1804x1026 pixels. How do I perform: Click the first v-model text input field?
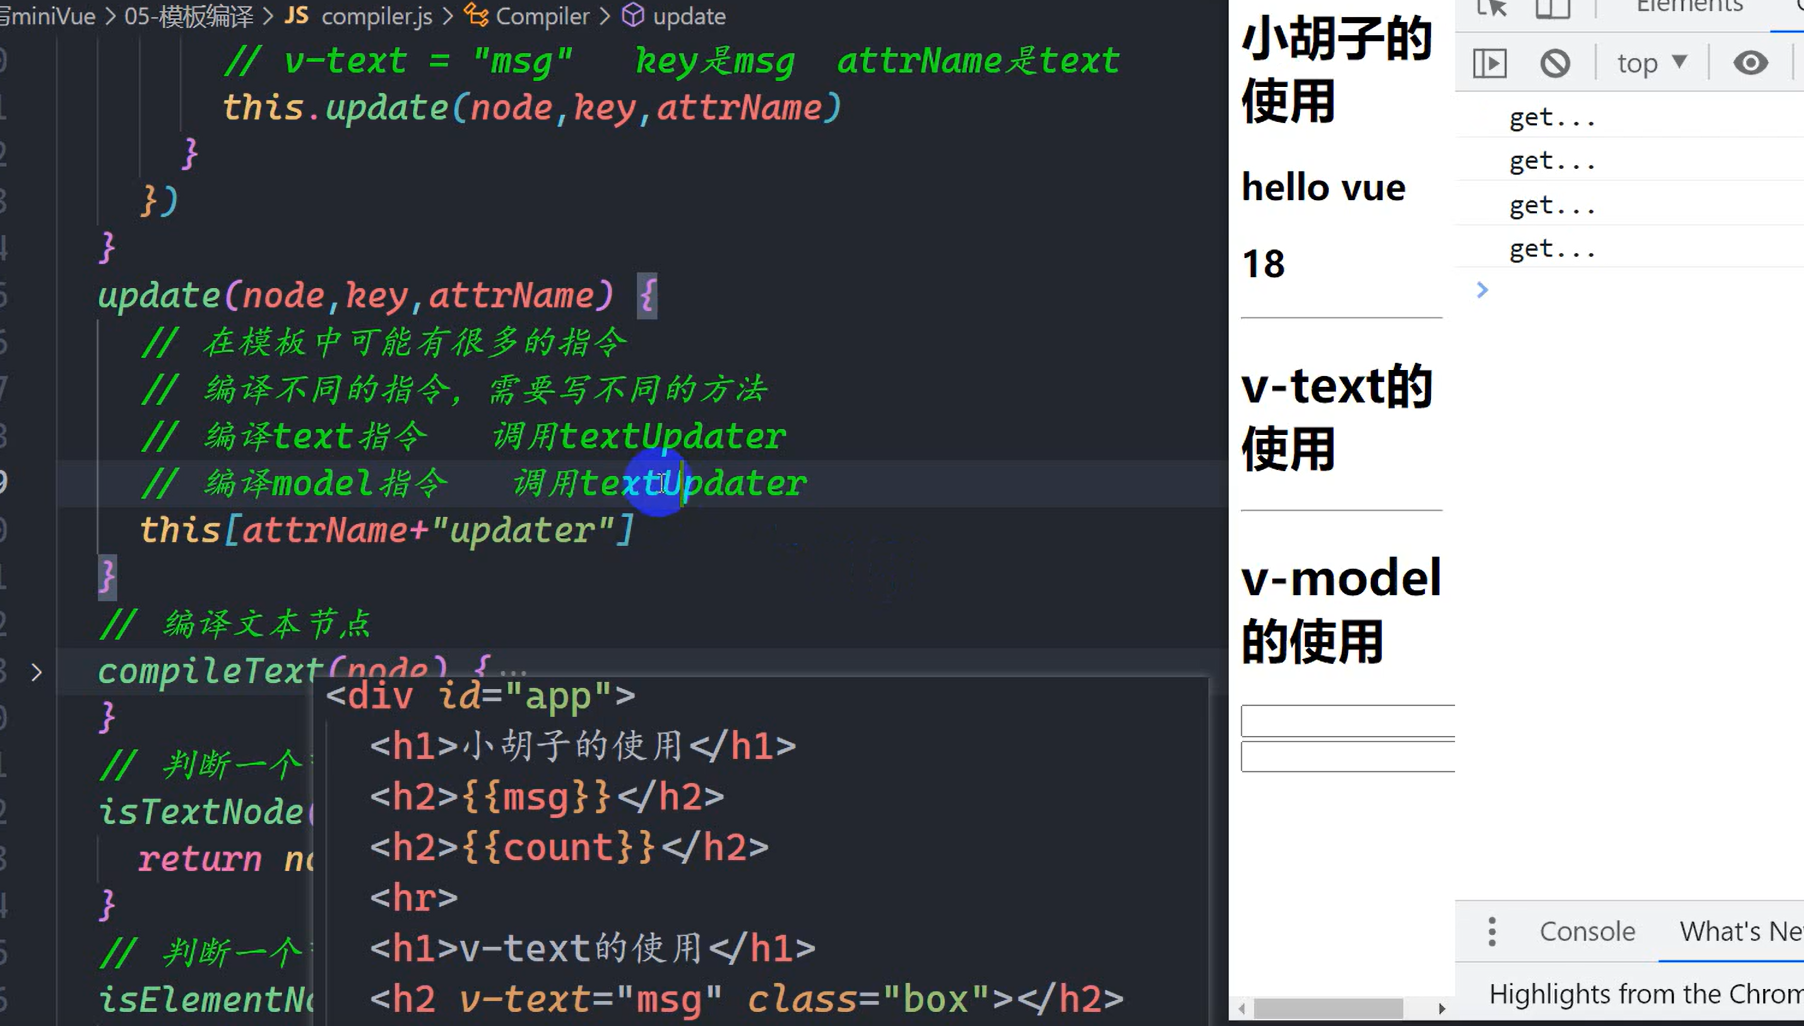[x=1347, y=720]
